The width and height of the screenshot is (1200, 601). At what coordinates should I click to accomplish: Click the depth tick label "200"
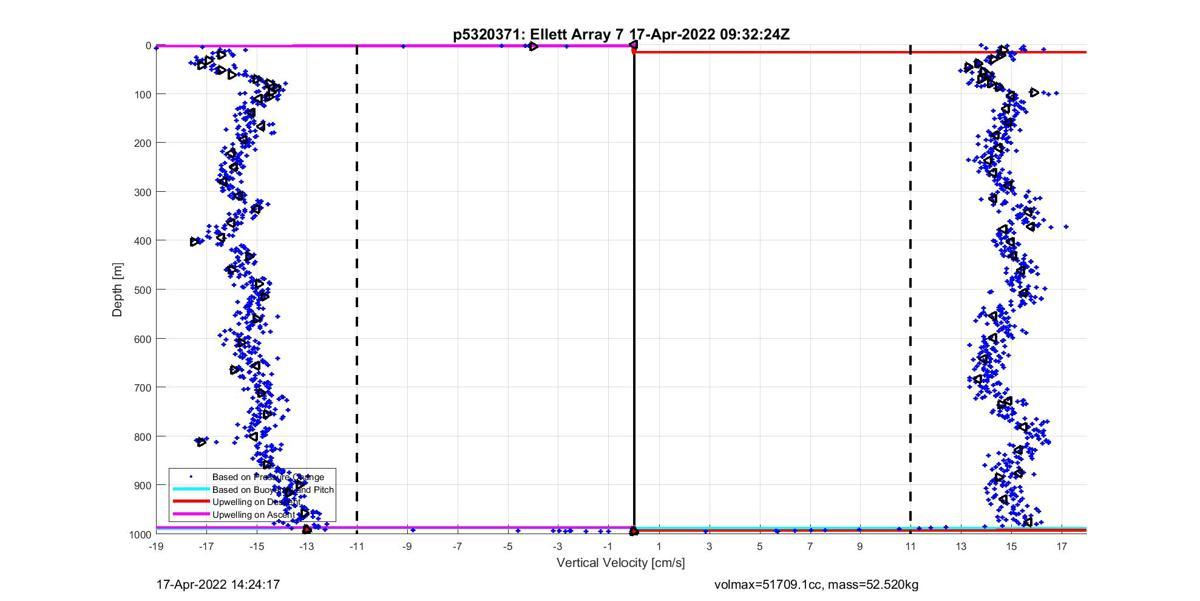[142, 144]
